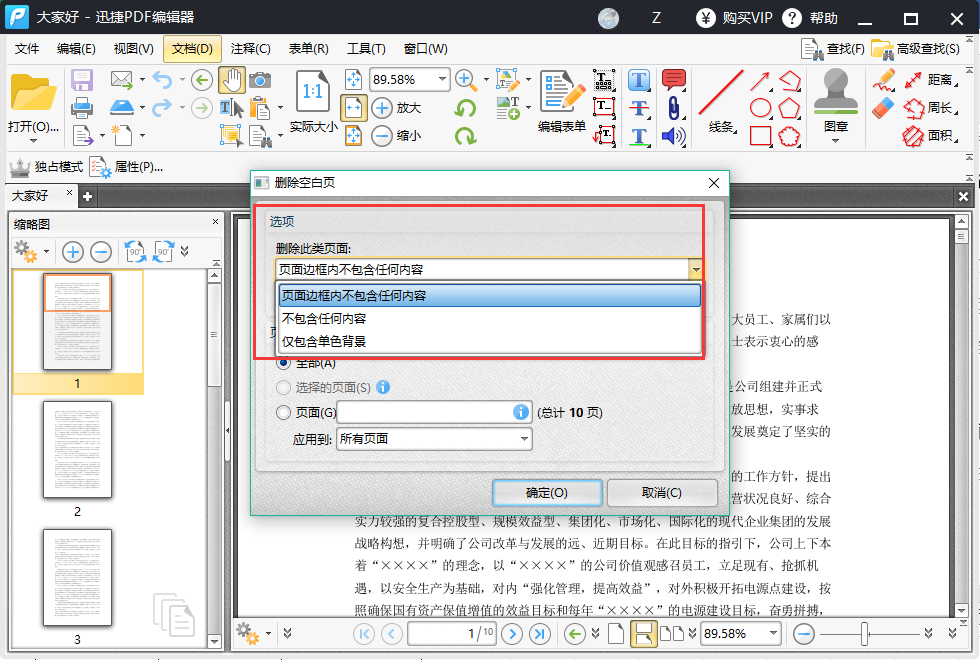The height and width of the screenshot is (660, 980).
Task: Go to the next page arrow
Action: coord(512,634)
